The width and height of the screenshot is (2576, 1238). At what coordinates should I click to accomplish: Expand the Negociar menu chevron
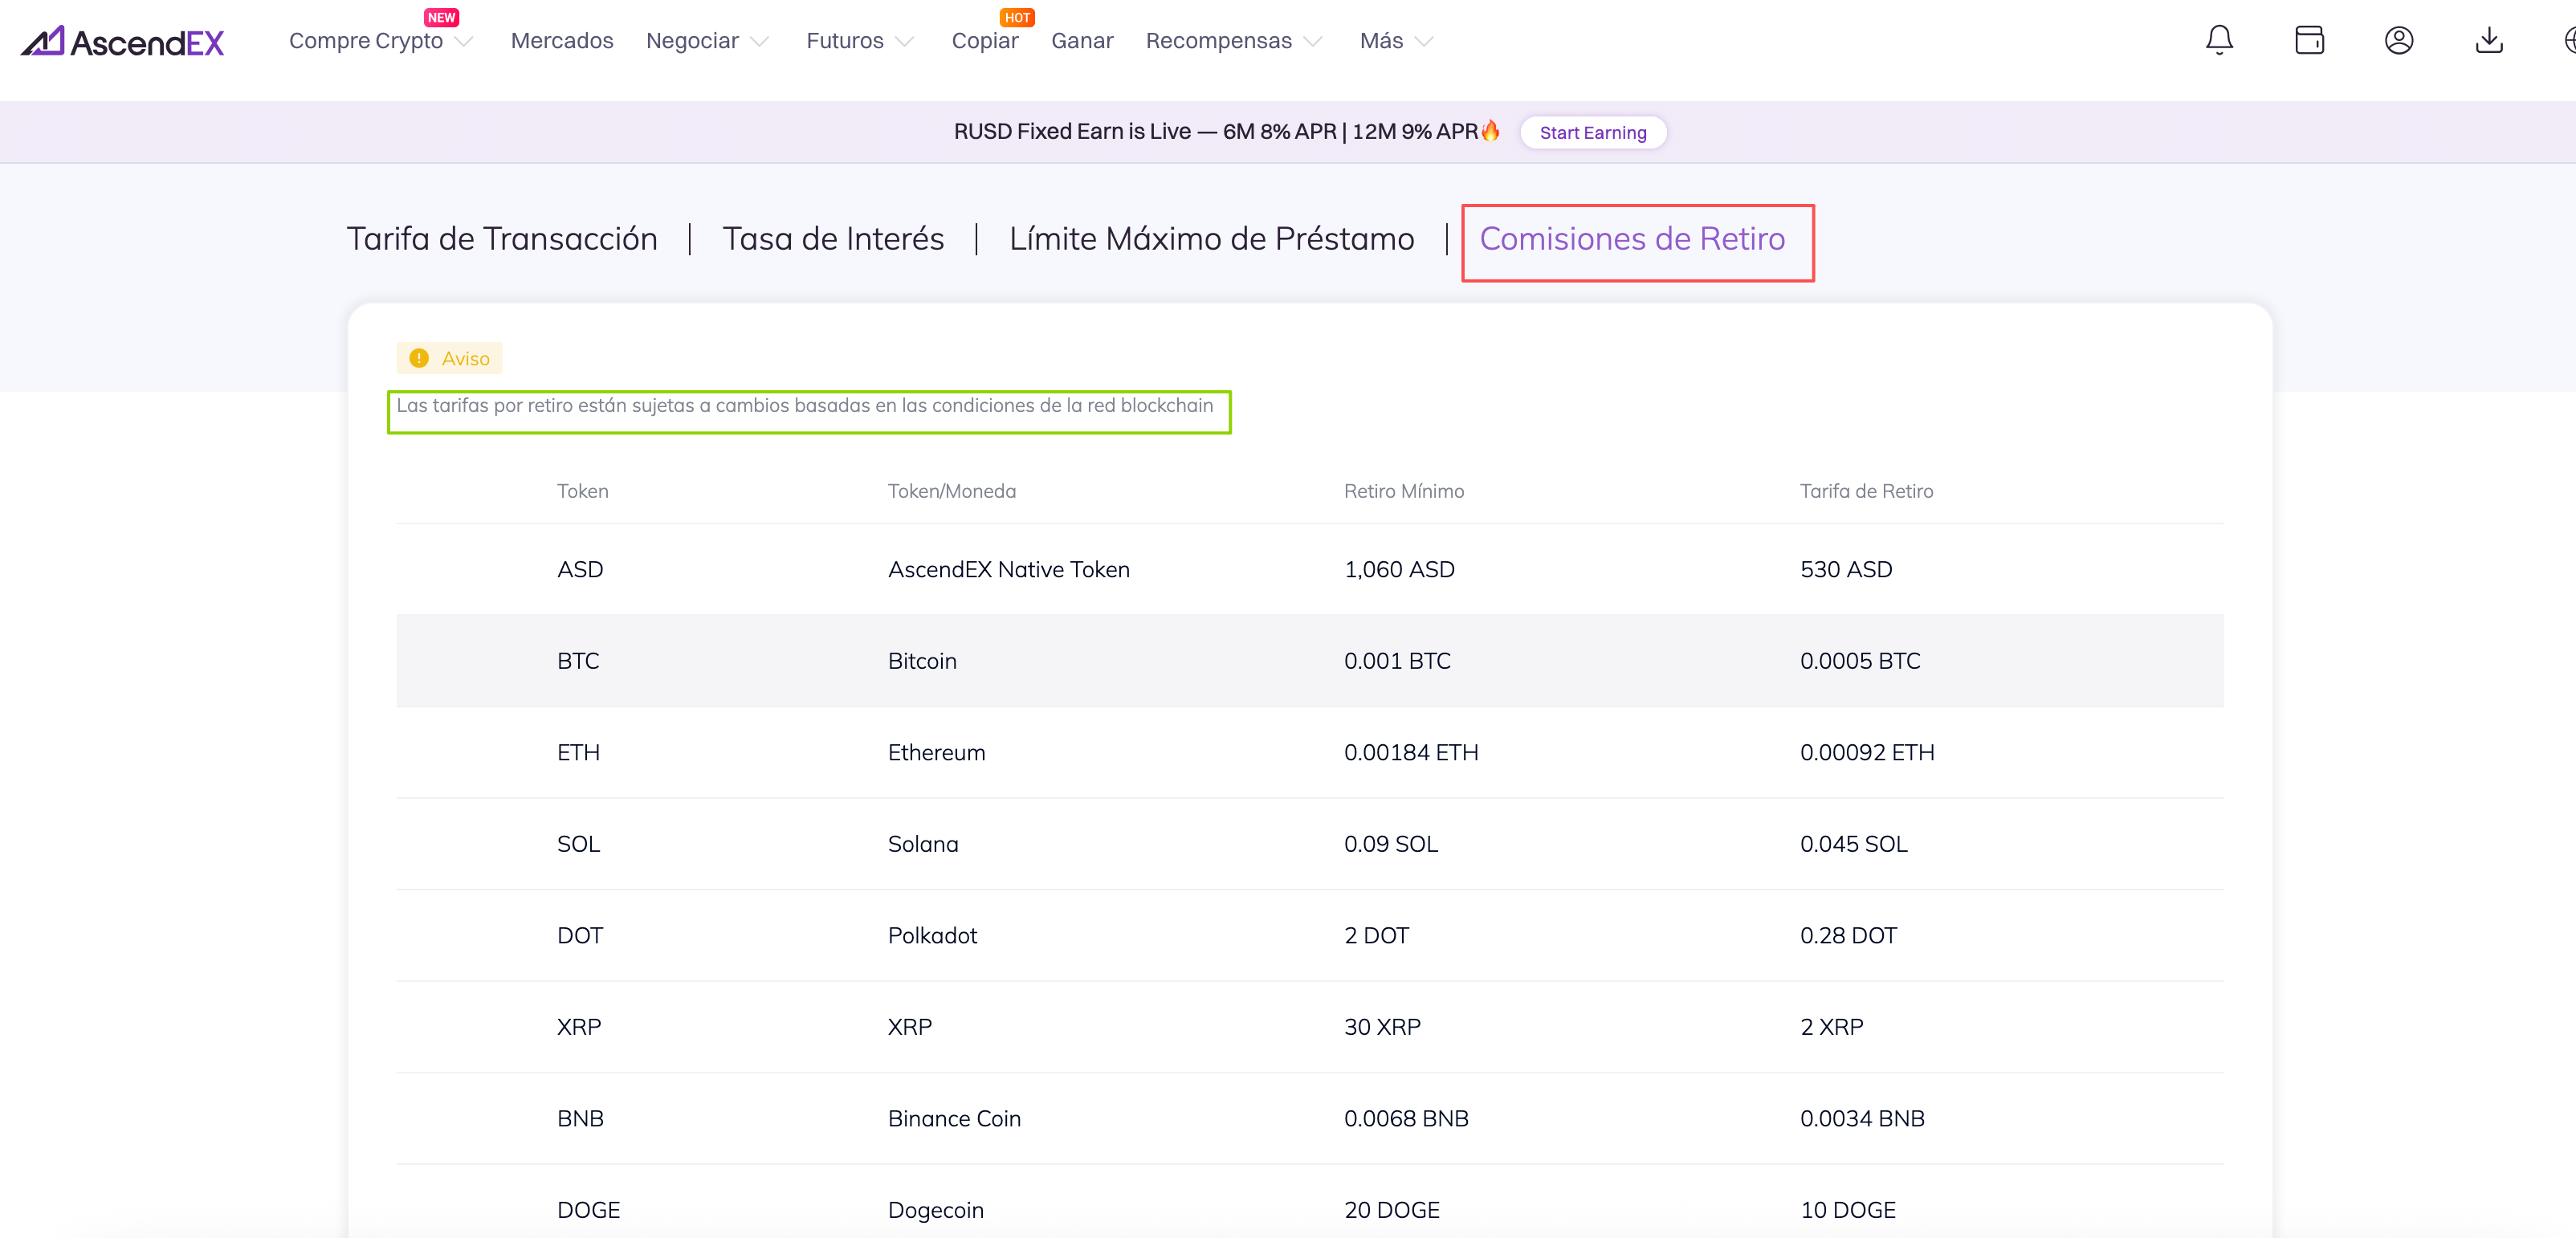[759, 42]
